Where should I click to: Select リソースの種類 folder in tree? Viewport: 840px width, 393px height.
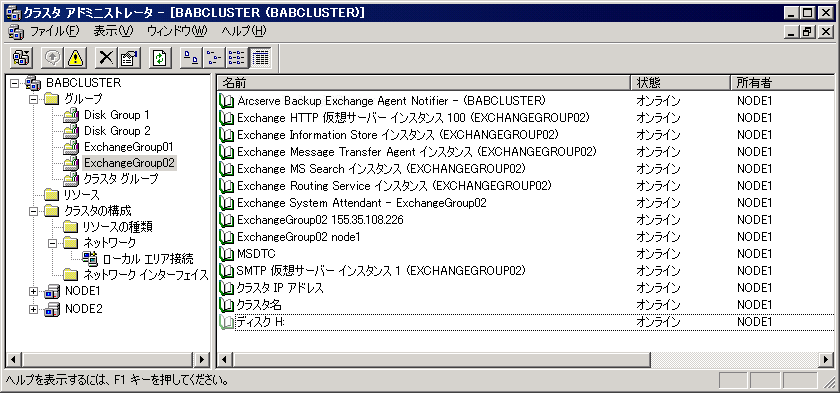[x=118, y=227]
